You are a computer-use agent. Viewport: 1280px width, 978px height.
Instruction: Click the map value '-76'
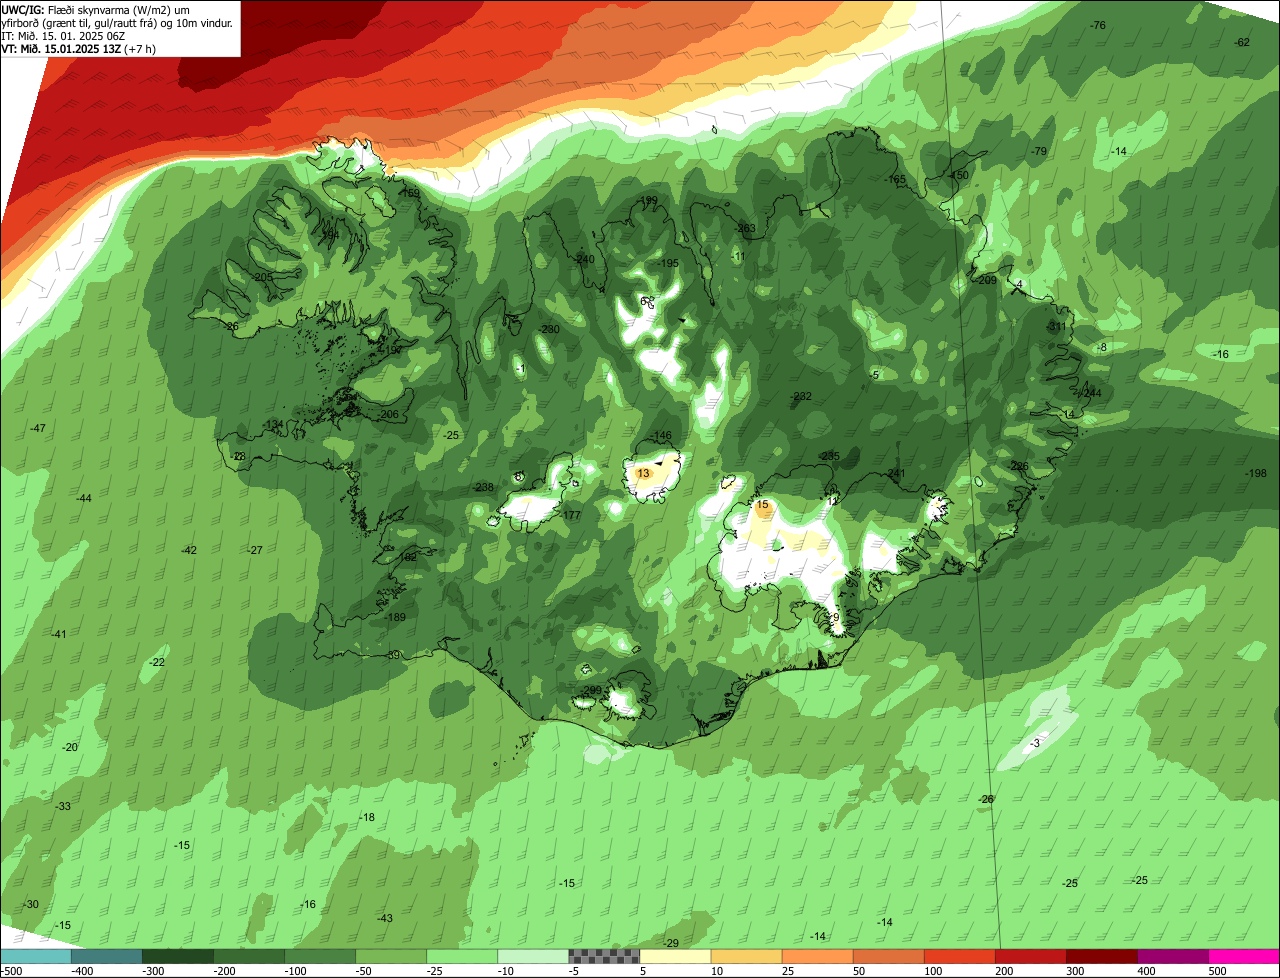click(x=1098, y=25)
